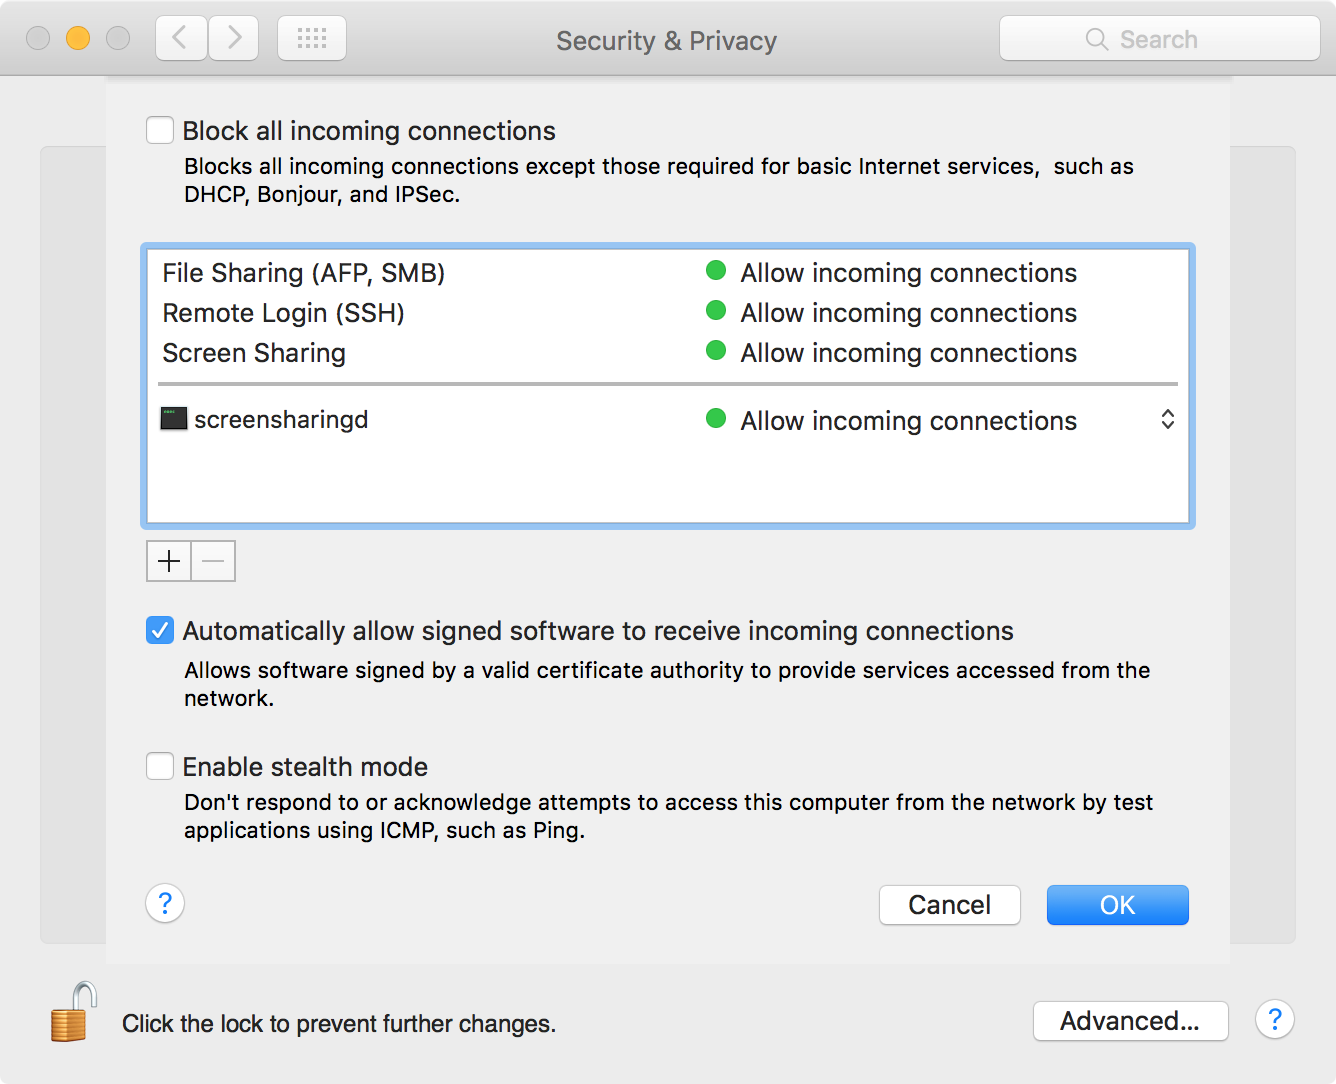Select the Remote Login (SSH) entry
1336x1084 pixels.
tap(283, 313)
